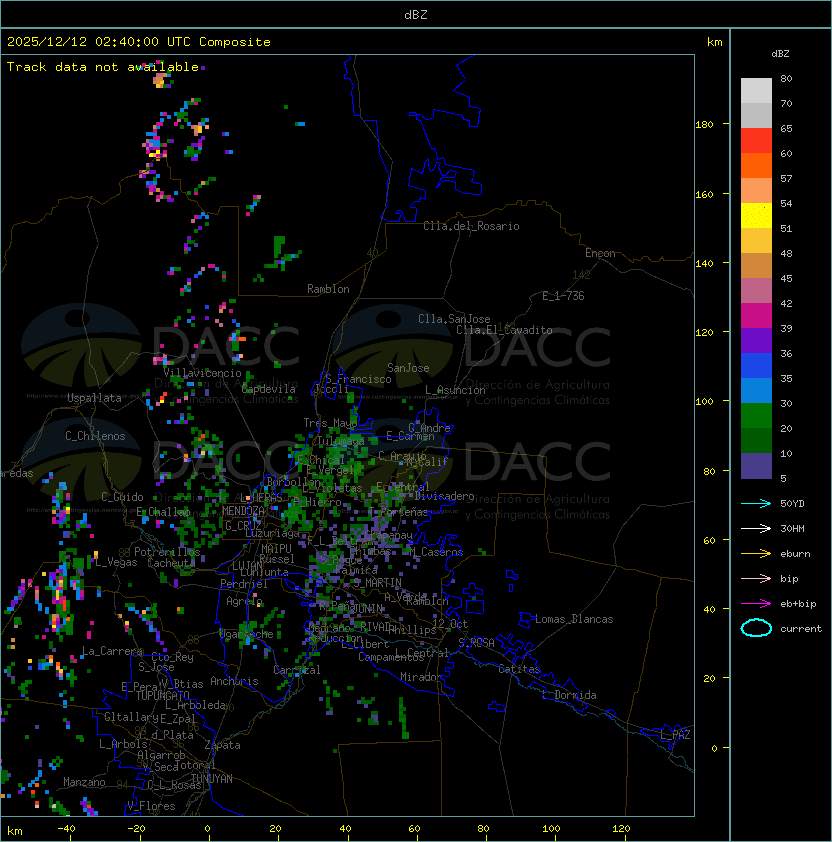
Task: Click the Potrerillos map label
Action: click(167, 552)
